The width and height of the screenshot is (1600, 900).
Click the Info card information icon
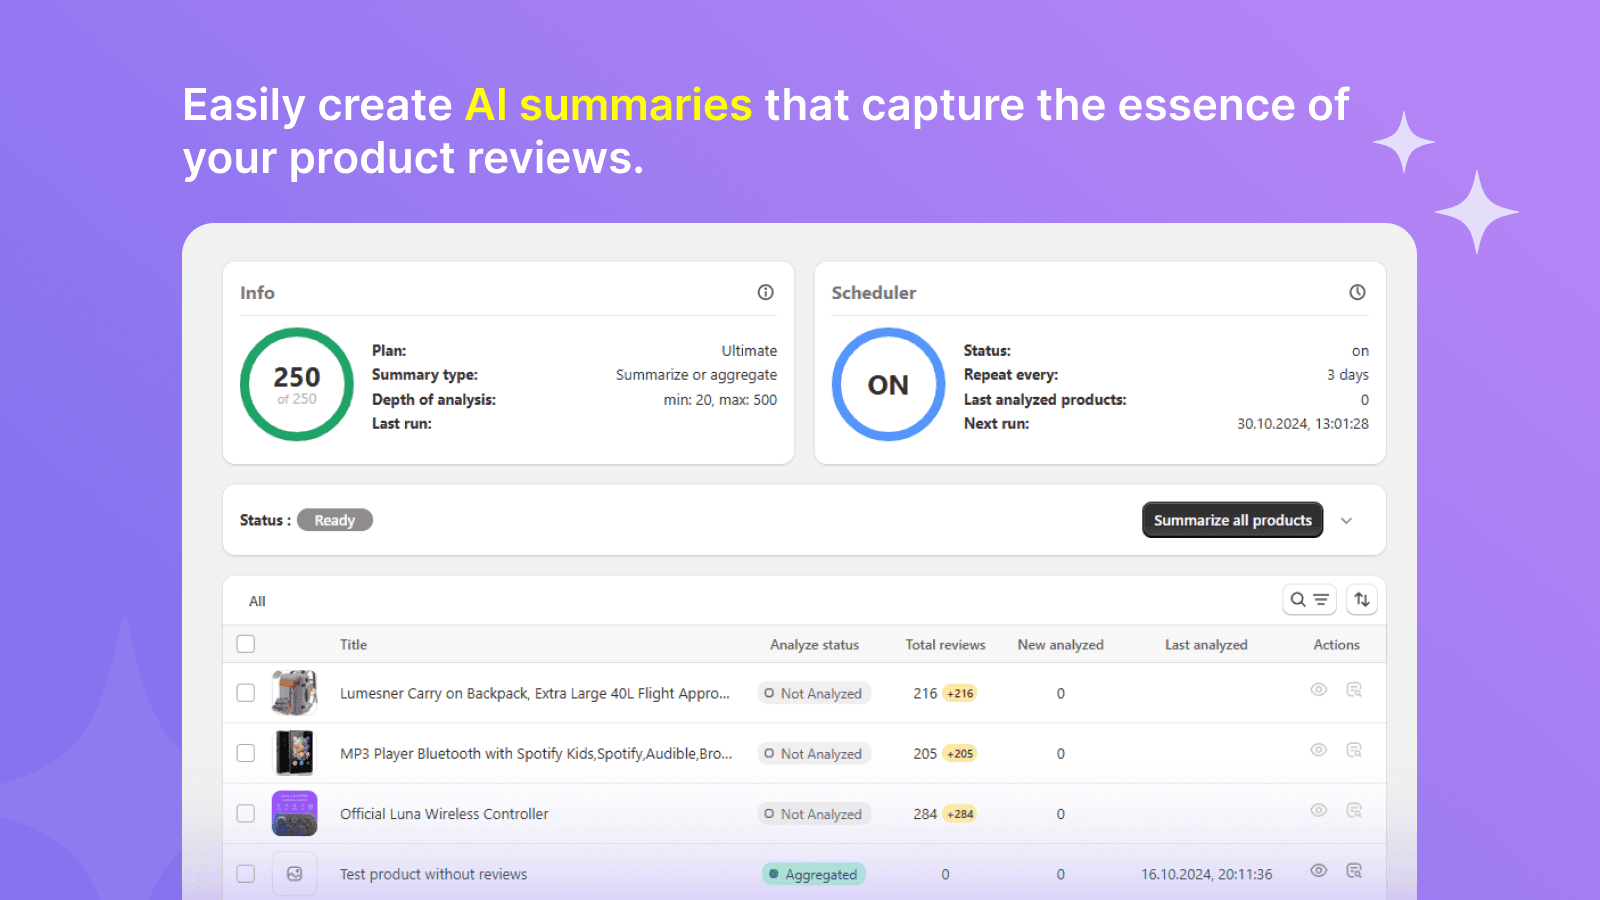pyautogui.click(x=765, y=292)
